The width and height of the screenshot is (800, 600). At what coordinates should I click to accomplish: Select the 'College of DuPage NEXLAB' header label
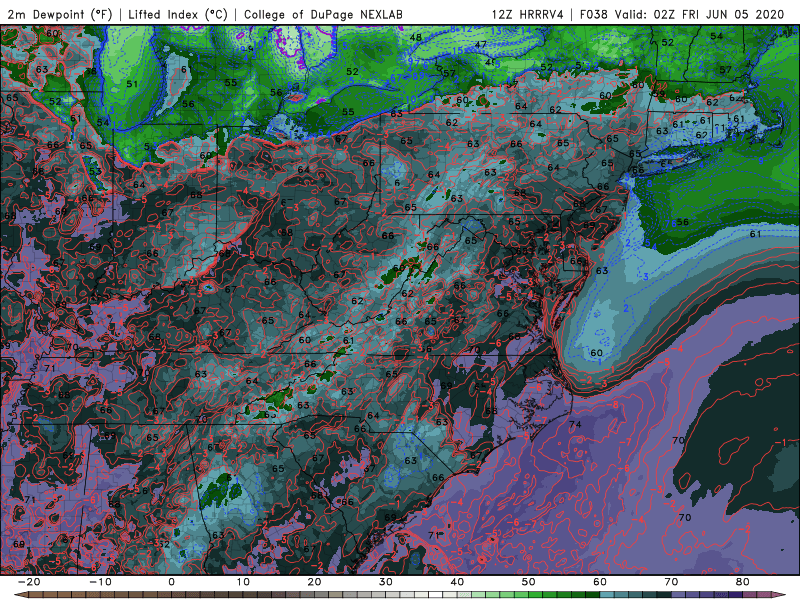tap(323, 14)
